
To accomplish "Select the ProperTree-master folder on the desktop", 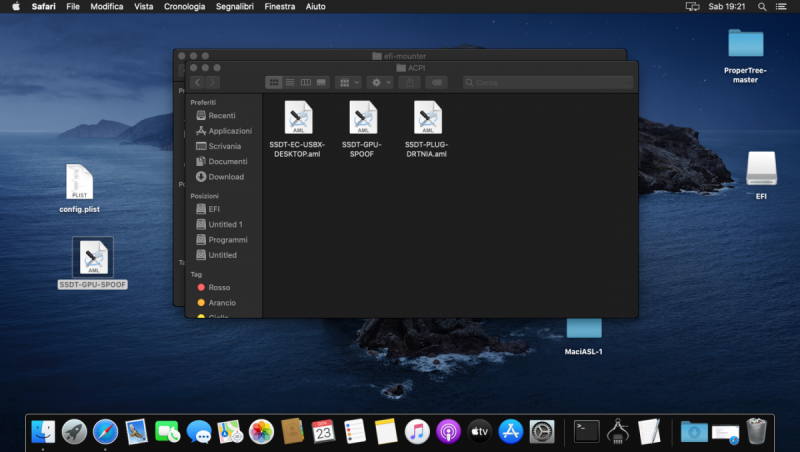I will tap(745, 44).
